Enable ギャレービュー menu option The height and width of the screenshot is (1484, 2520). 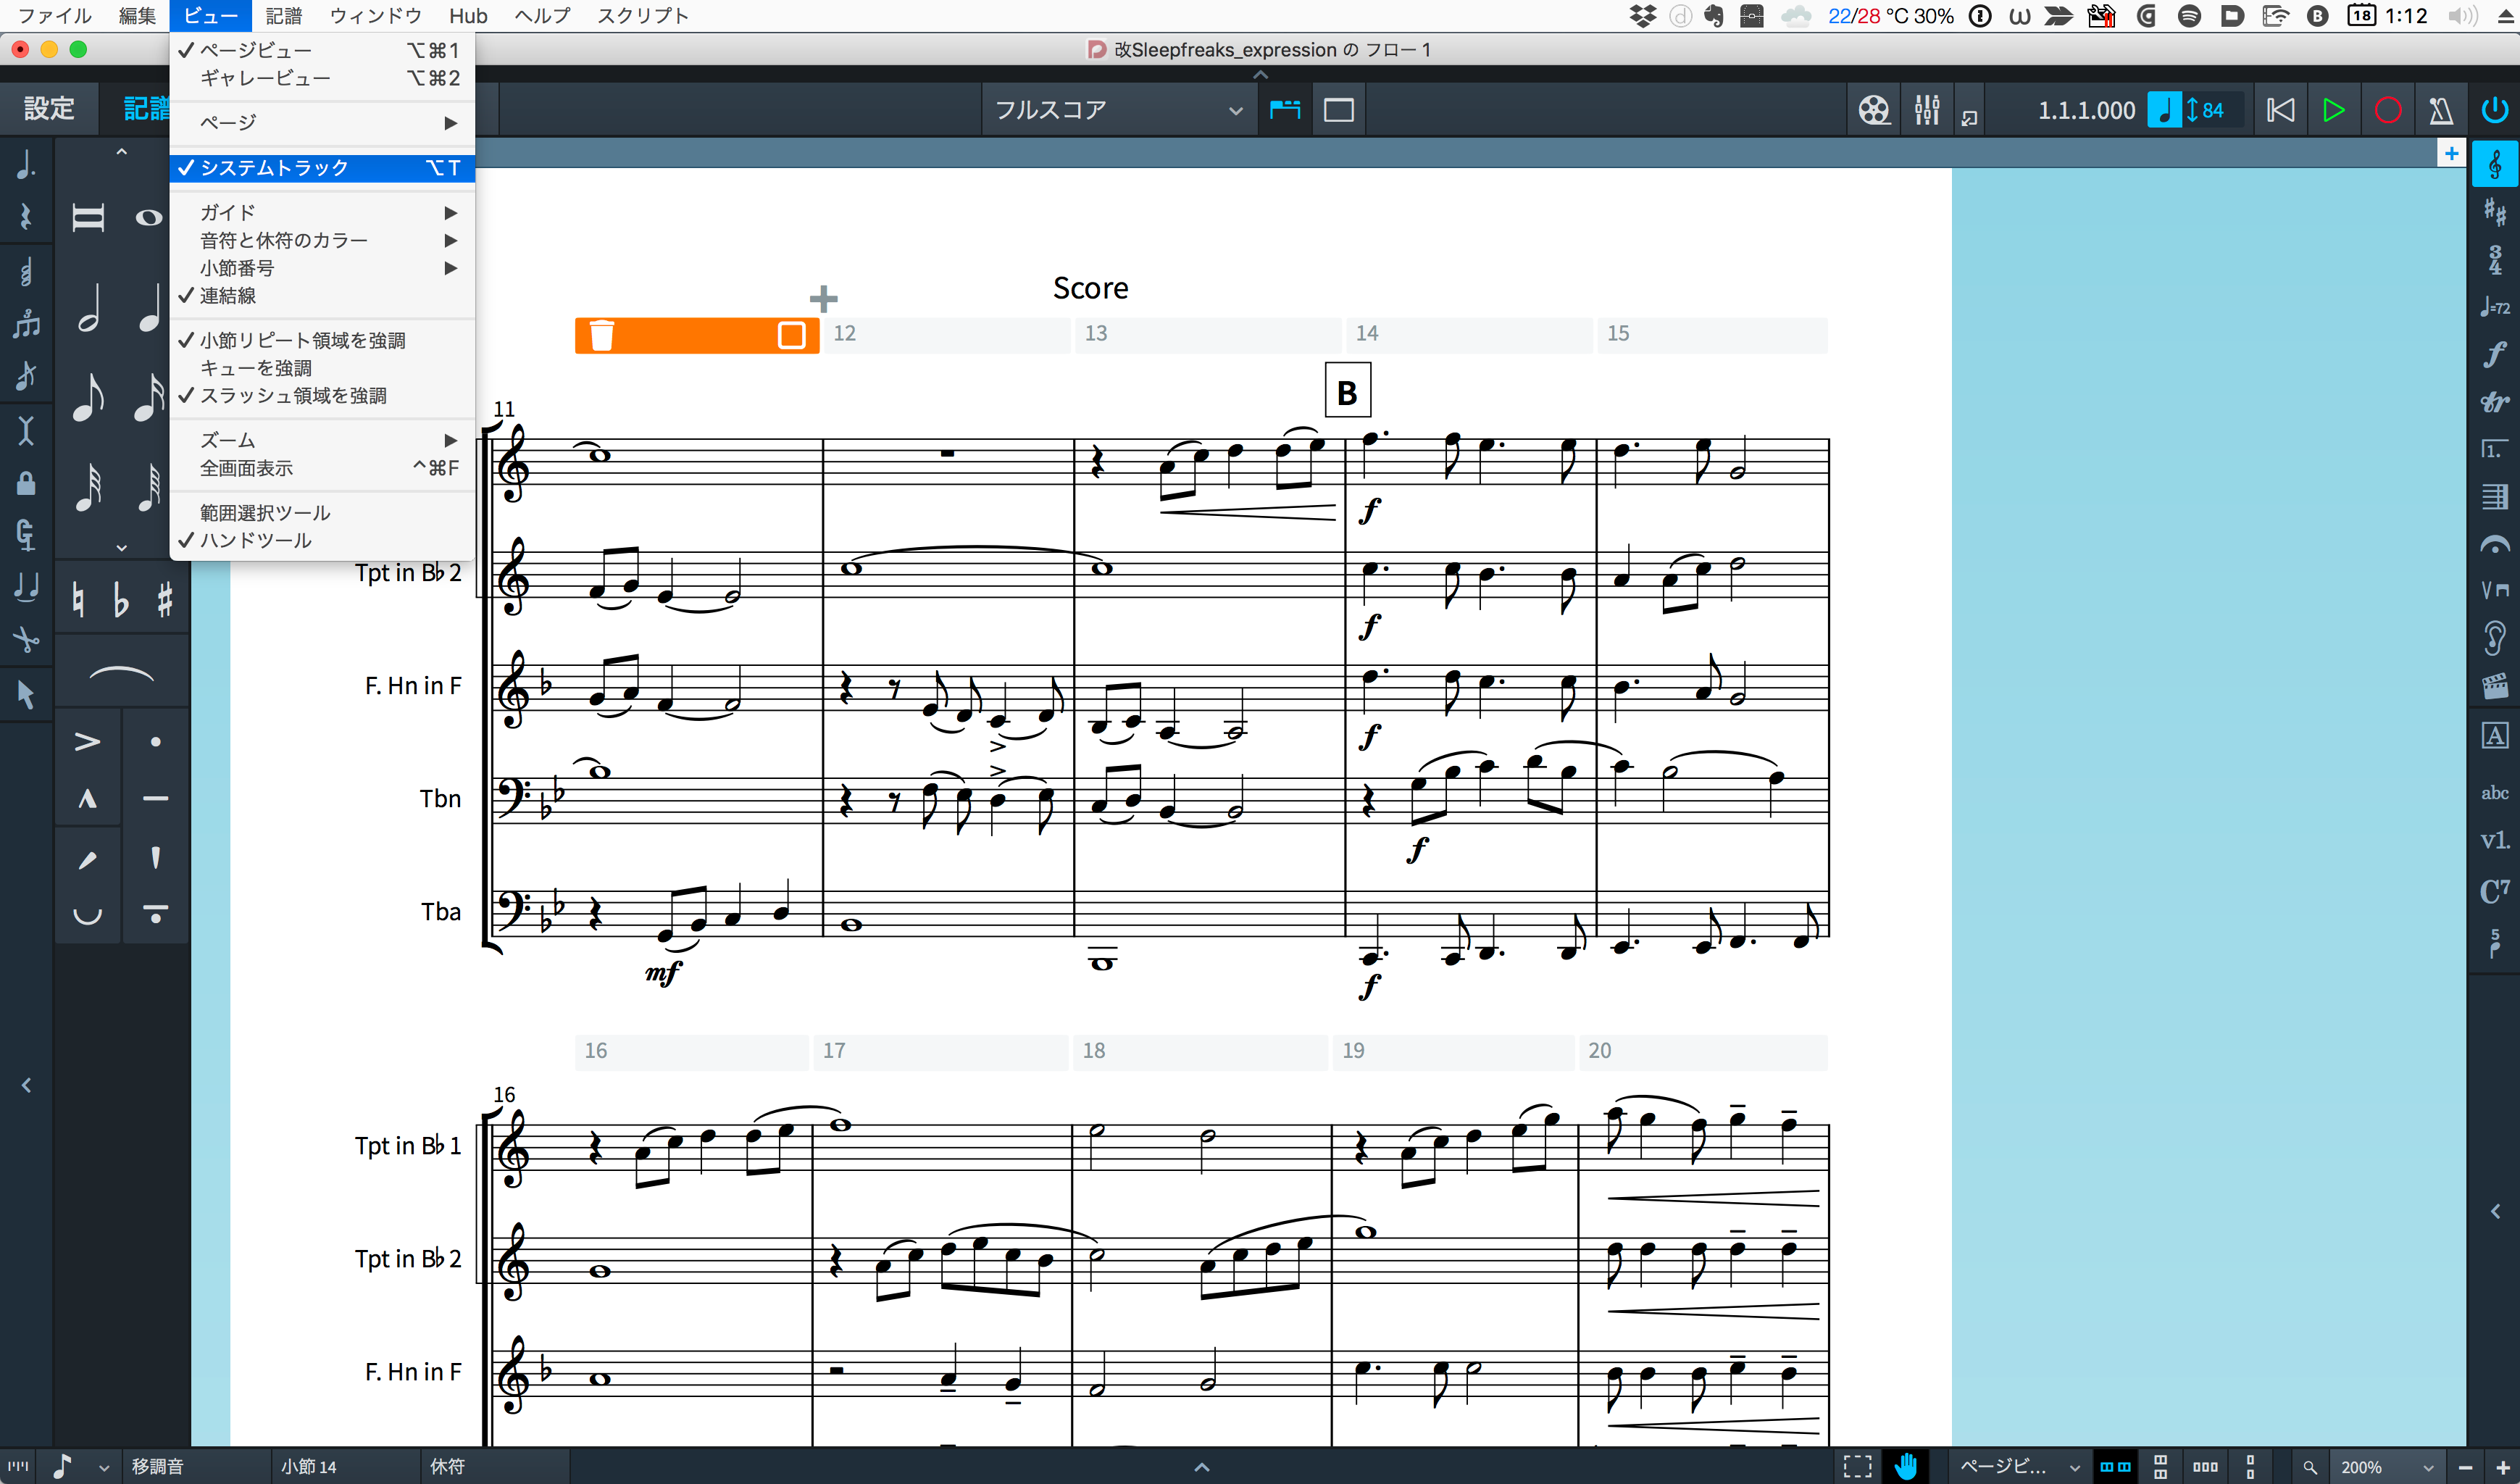click(x=322, y=78)
